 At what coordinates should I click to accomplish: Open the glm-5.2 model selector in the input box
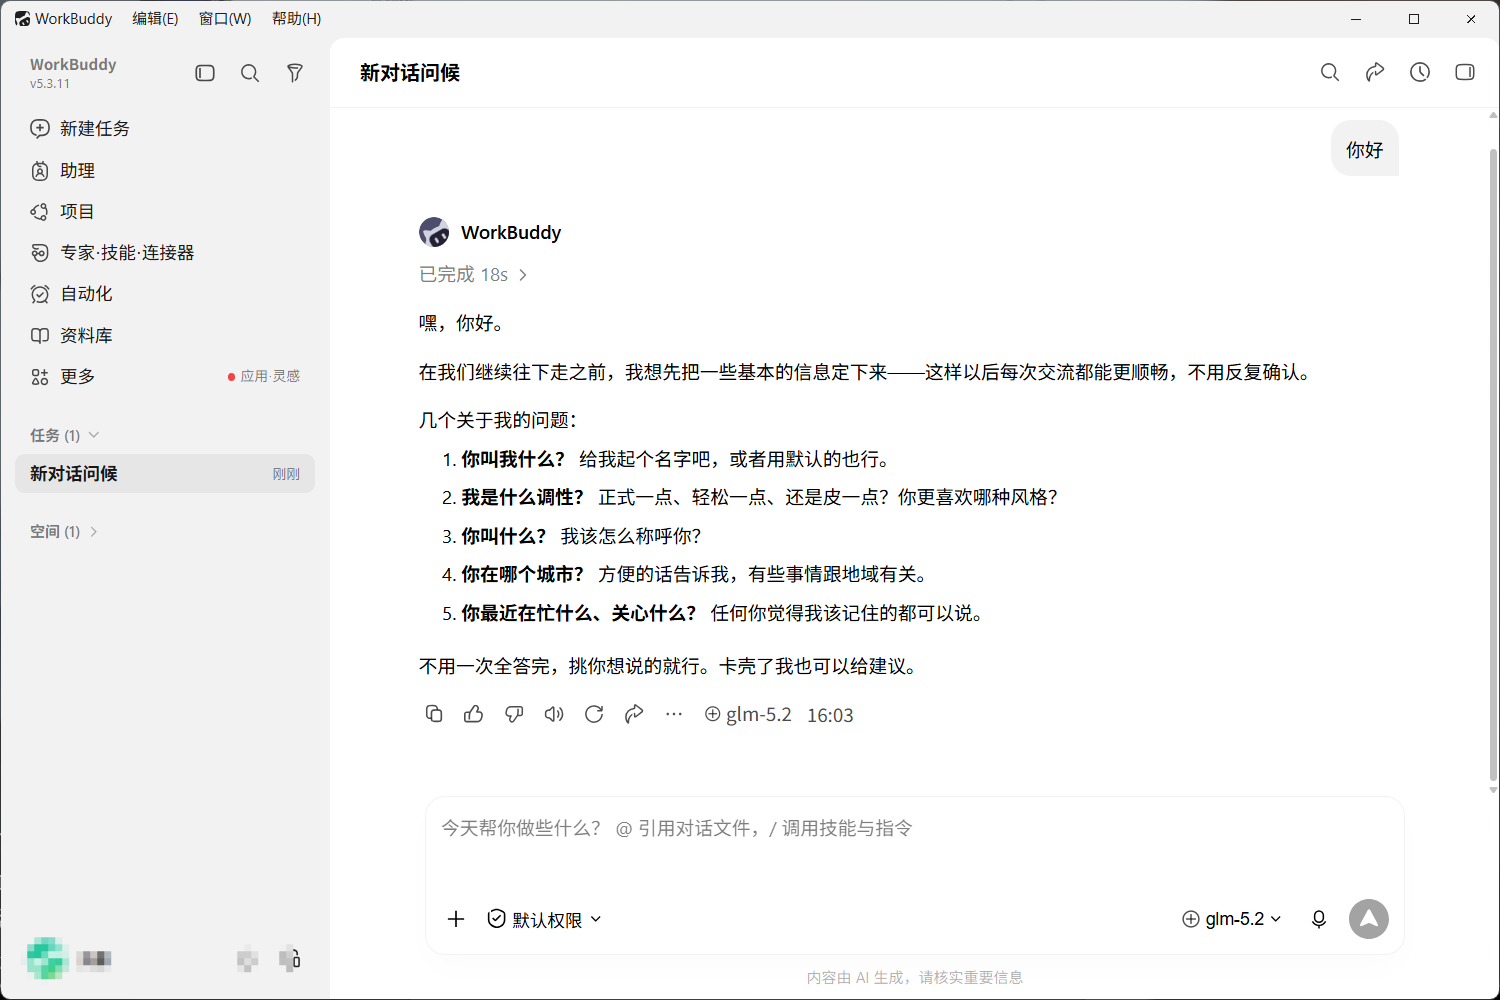[1232, 919]
